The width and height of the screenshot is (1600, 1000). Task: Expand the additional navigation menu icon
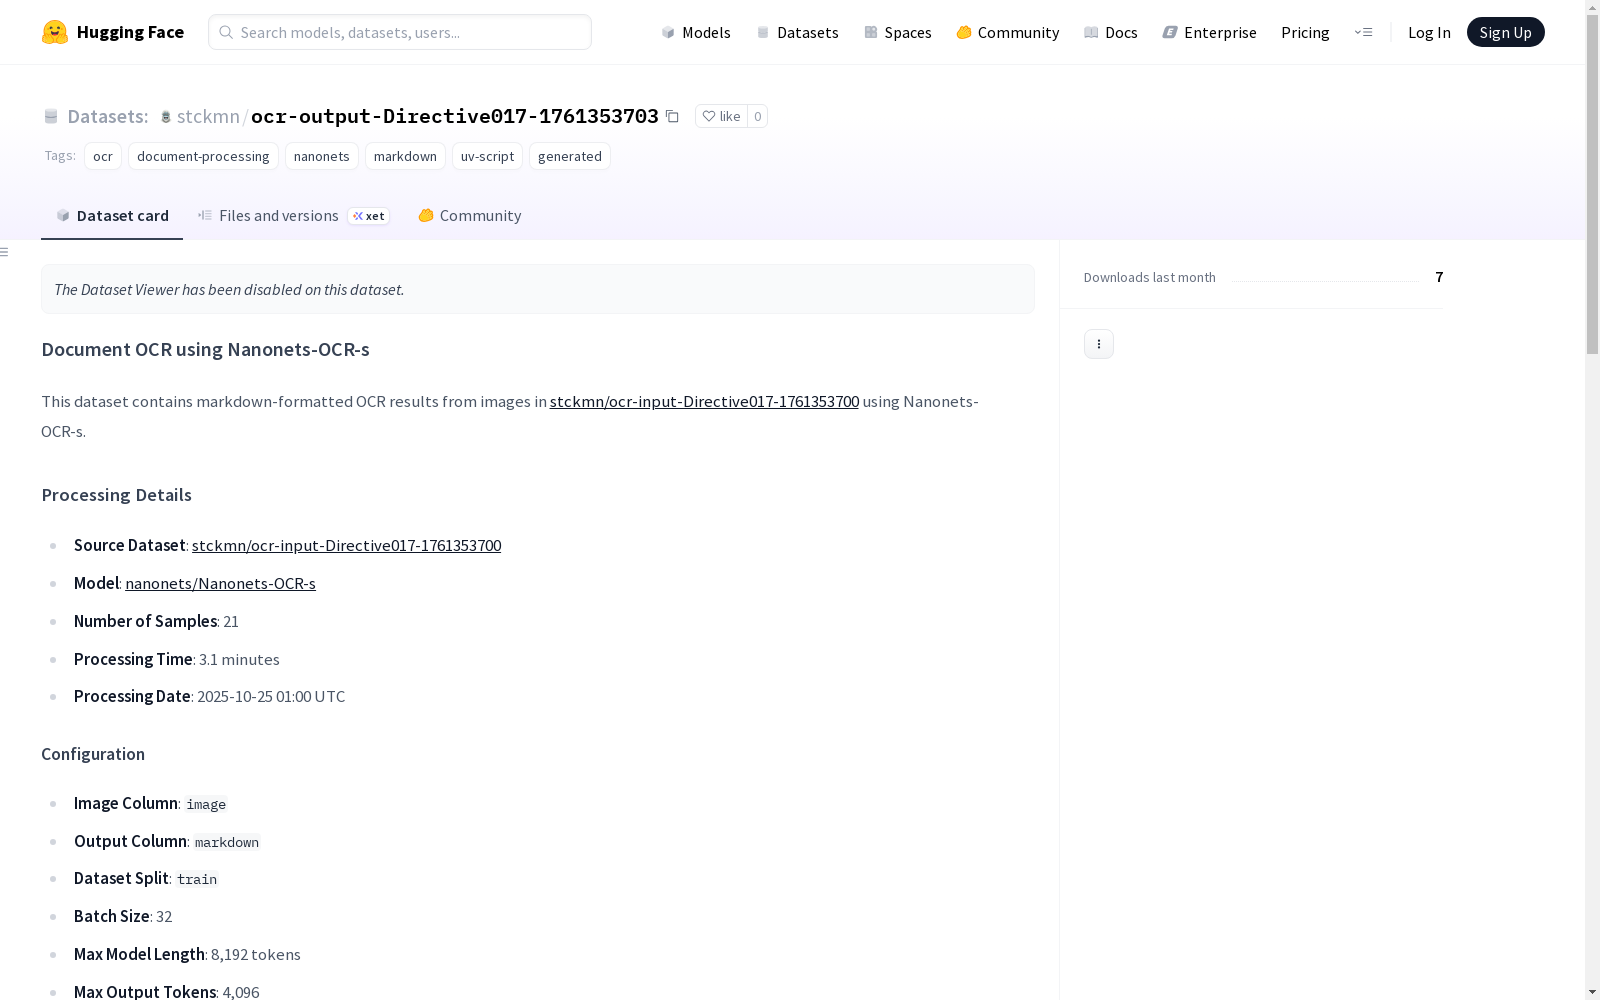[1363, 32]
